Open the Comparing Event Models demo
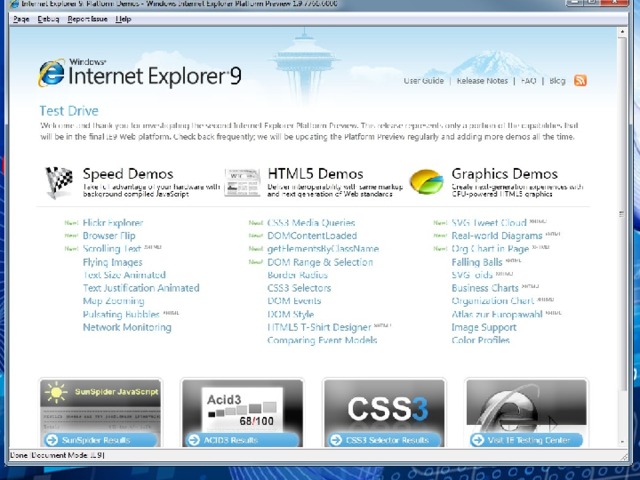 pos(322,340)
